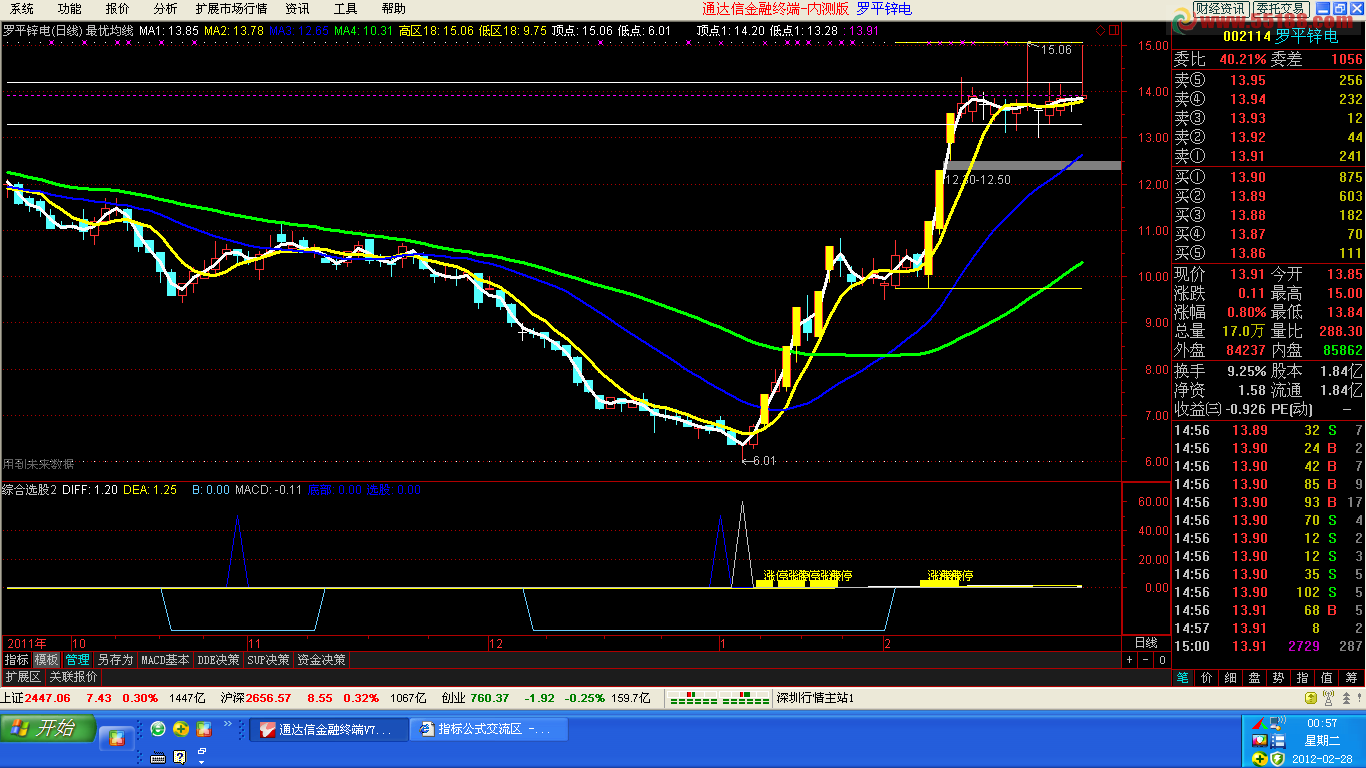Click the red-green triangle tray icon
Screen dimensions: 1366x768
click(1258, 722)
